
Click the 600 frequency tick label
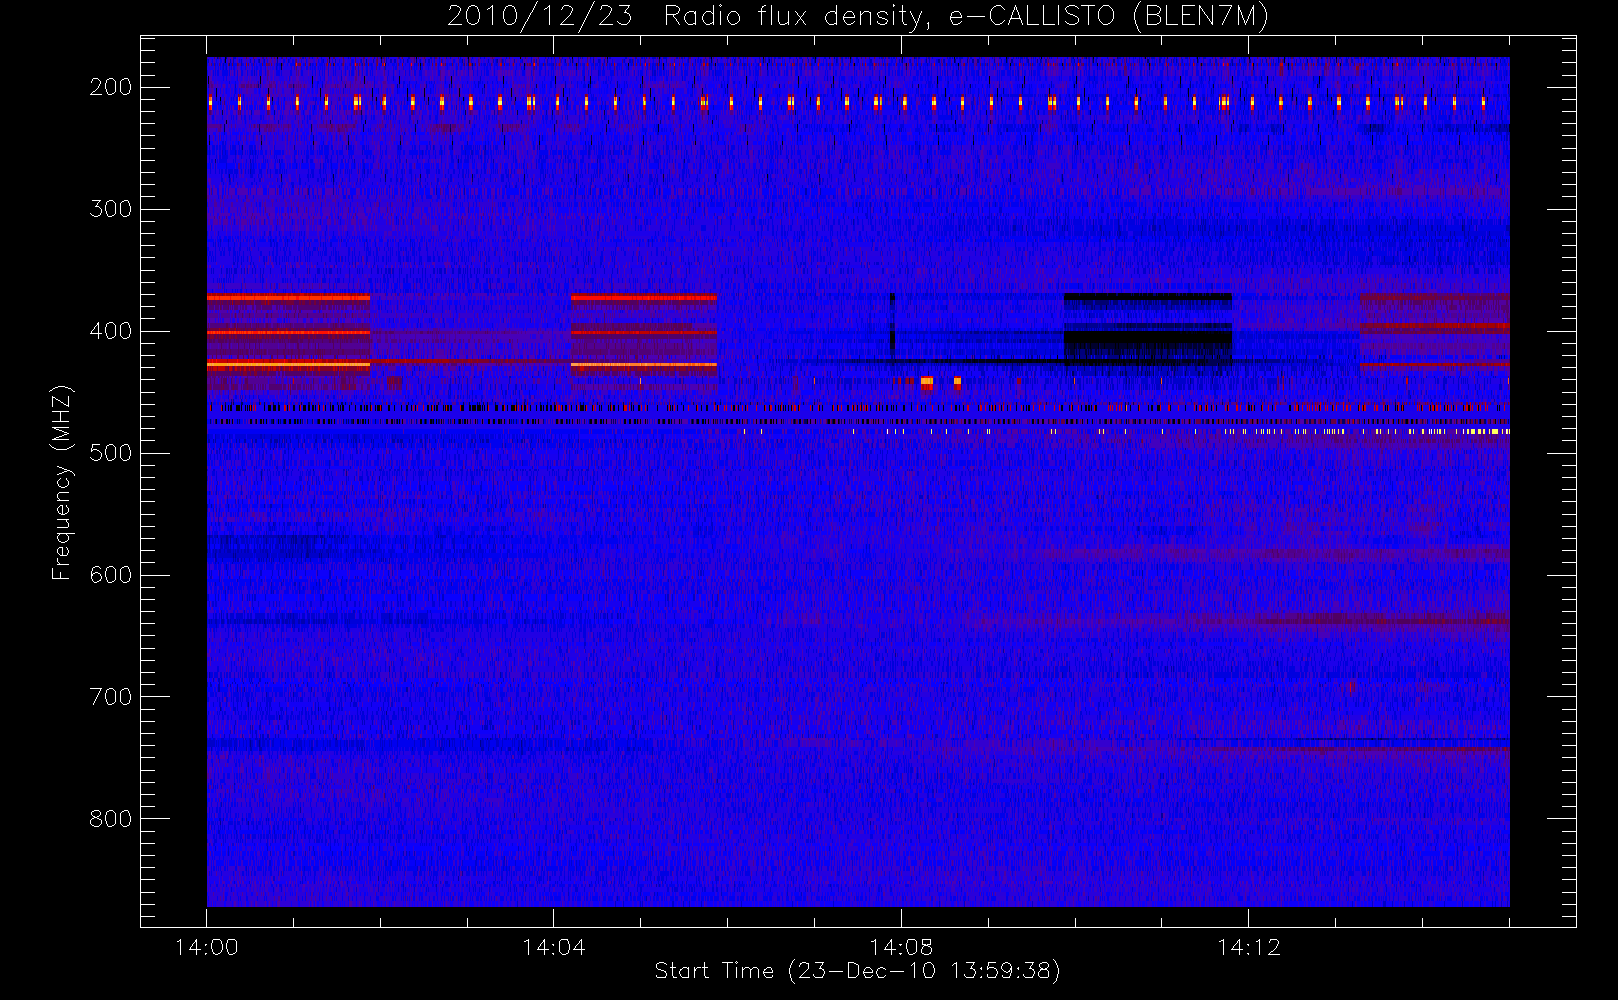pyautogui.click(x=111, y=575)
